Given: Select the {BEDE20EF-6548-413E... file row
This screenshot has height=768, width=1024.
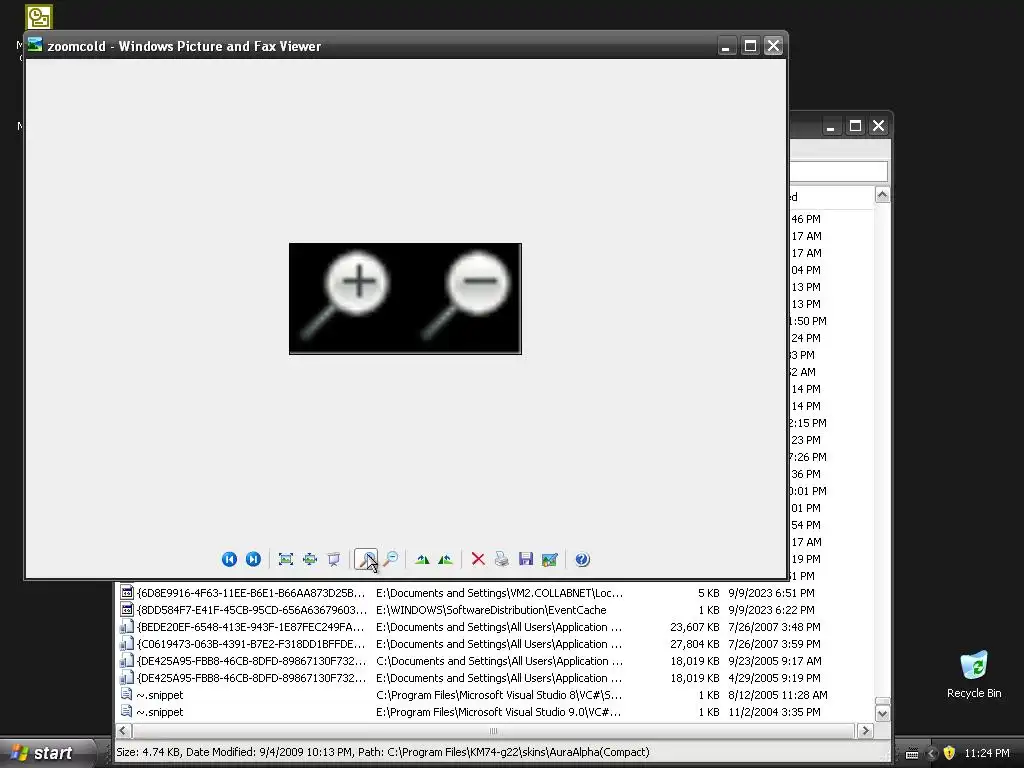Looking at the screenshot, I should [495, 627].
